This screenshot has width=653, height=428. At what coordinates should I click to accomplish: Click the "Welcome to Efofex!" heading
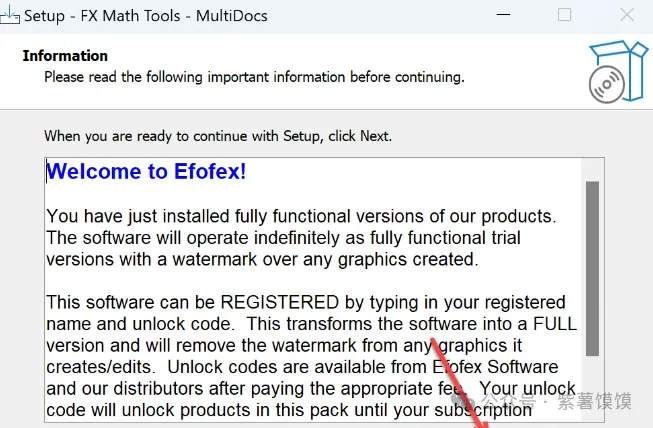pos(146,171)
